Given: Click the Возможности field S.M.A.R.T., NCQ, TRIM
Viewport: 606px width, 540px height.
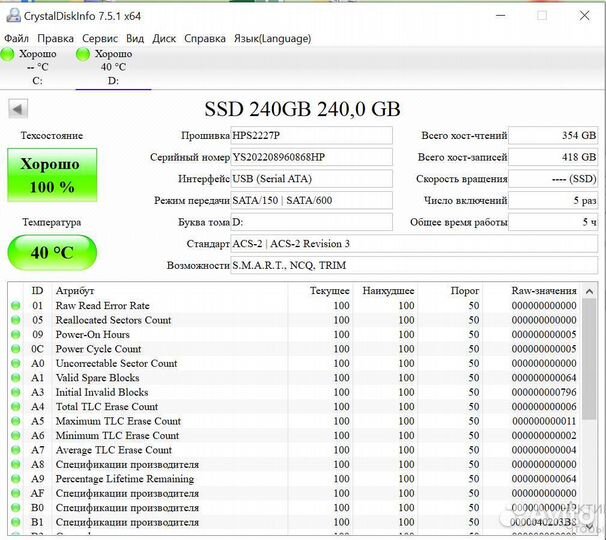Looking at the screenshot, I should 414,265.
